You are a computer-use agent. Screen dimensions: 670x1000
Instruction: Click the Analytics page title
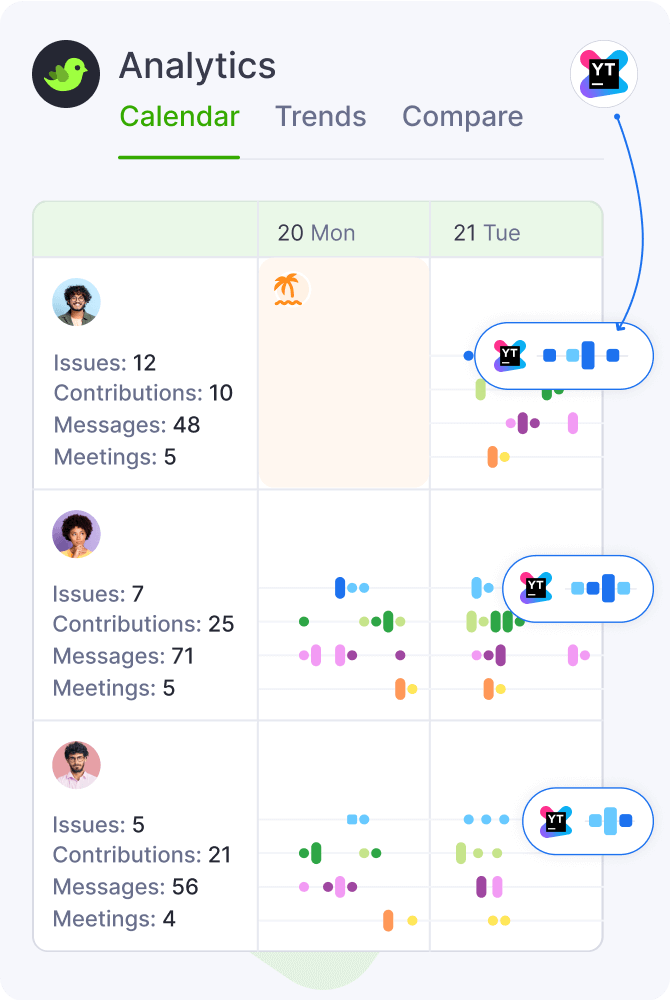197,66
